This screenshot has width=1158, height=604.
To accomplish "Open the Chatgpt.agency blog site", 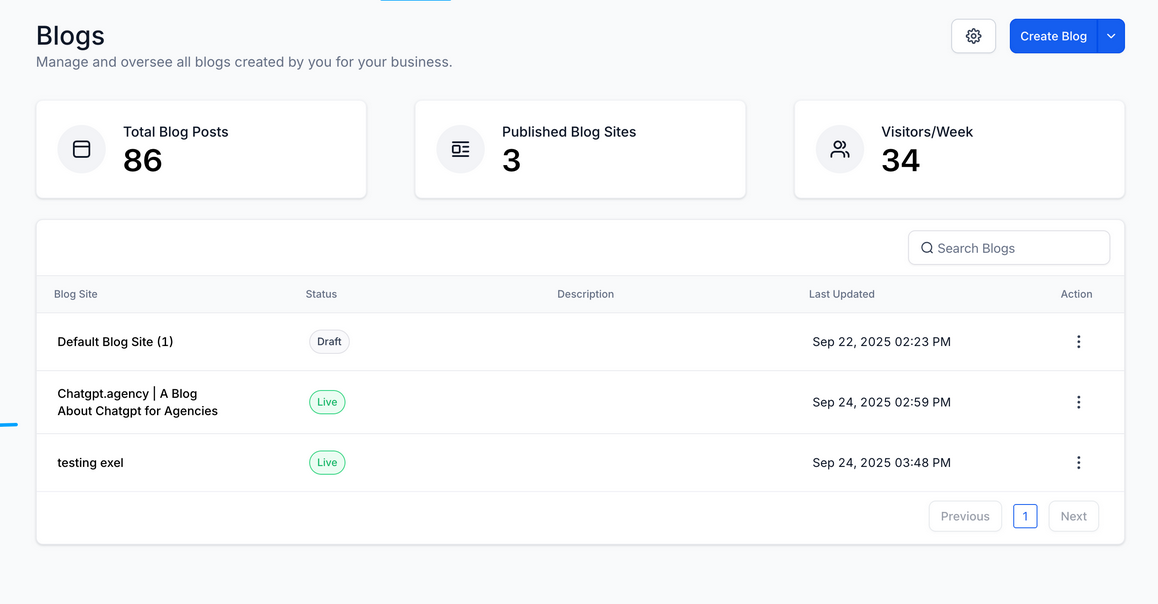I will [x=137, y=402].
